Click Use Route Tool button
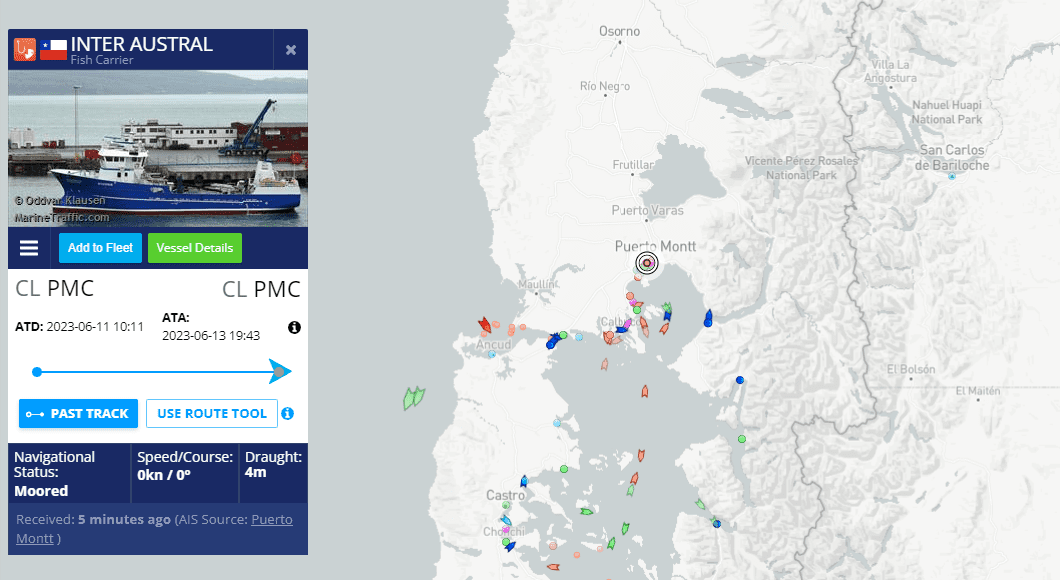The height and width of the screenshot is (580, 1060). click(212, 414)
